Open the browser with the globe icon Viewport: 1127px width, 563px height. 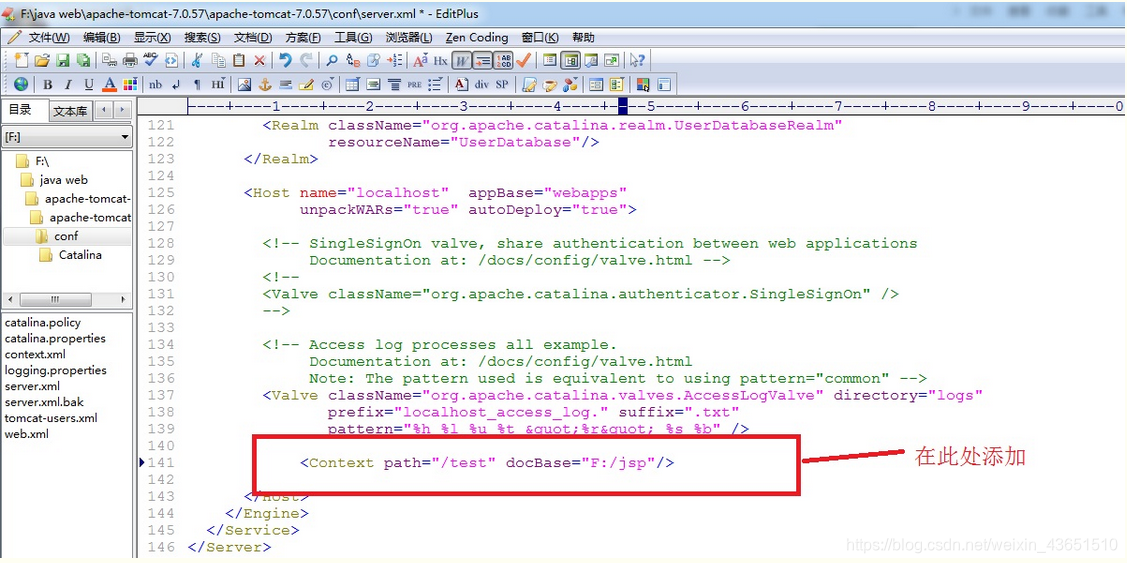point(21,84)
